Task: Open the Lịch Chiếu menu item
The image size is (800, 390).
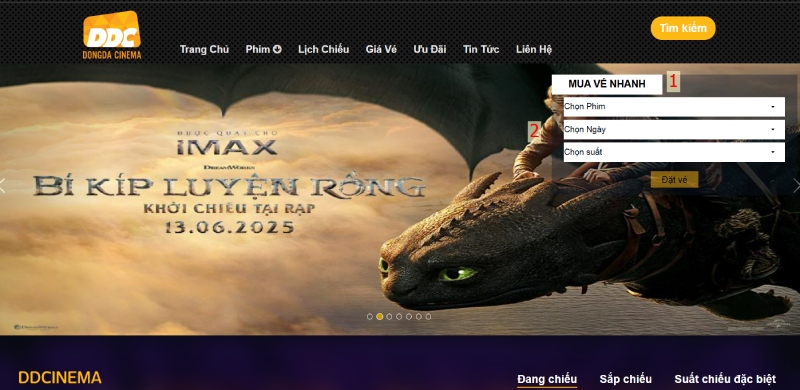Action: (323, 50)
